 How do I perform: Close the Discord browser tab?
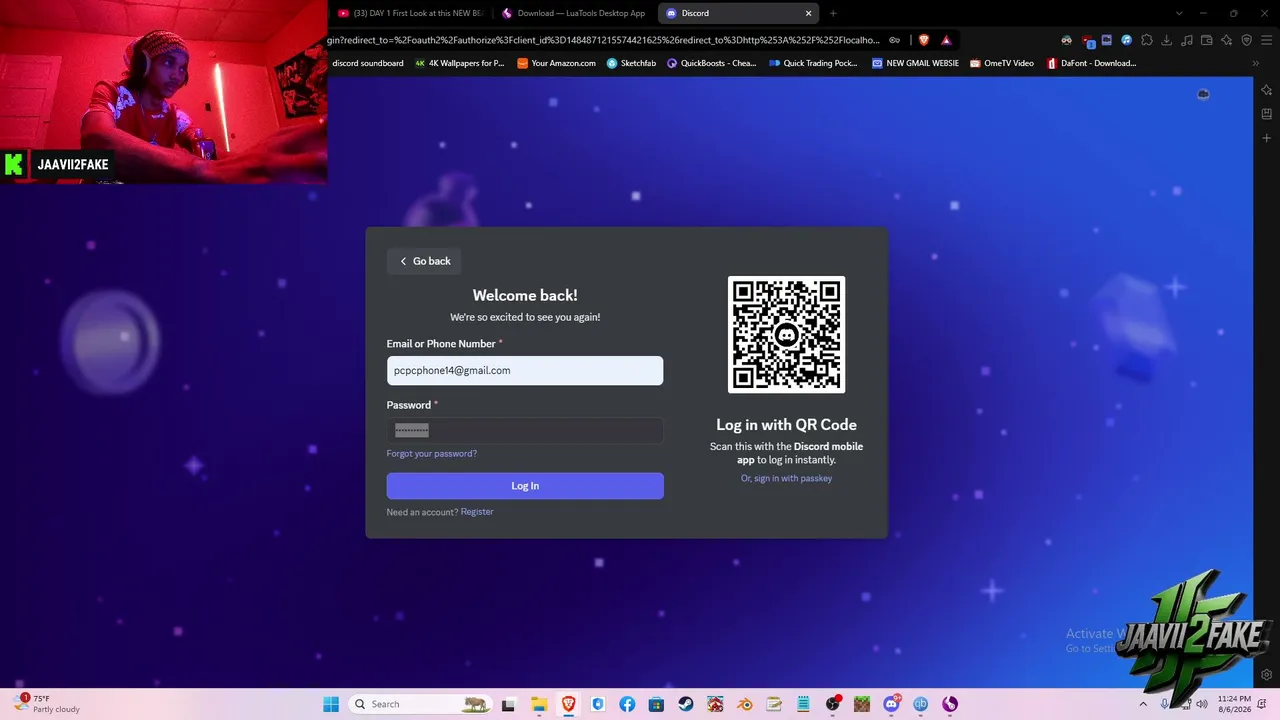(808, 13)
